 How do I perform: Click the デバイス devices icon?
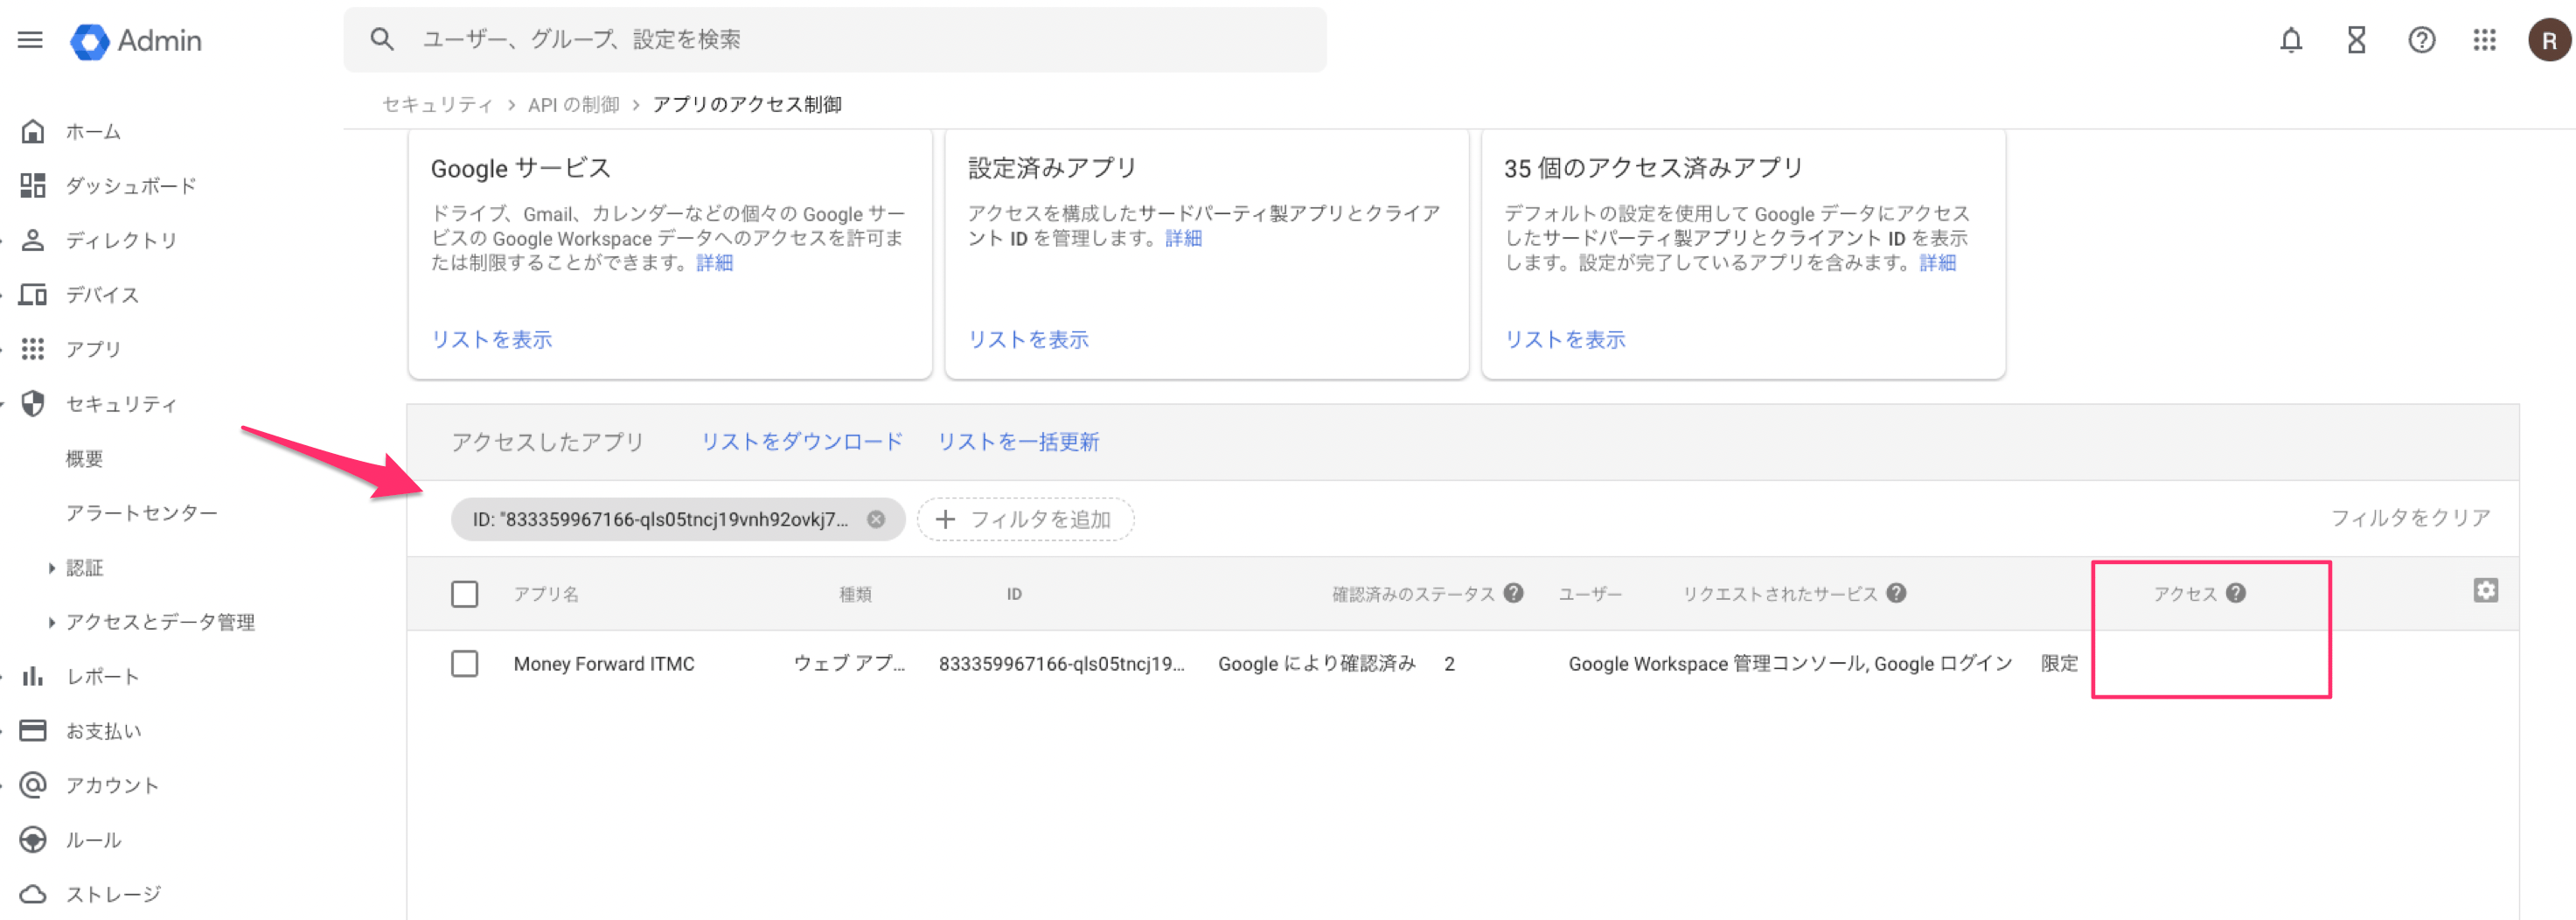point(33,294)
